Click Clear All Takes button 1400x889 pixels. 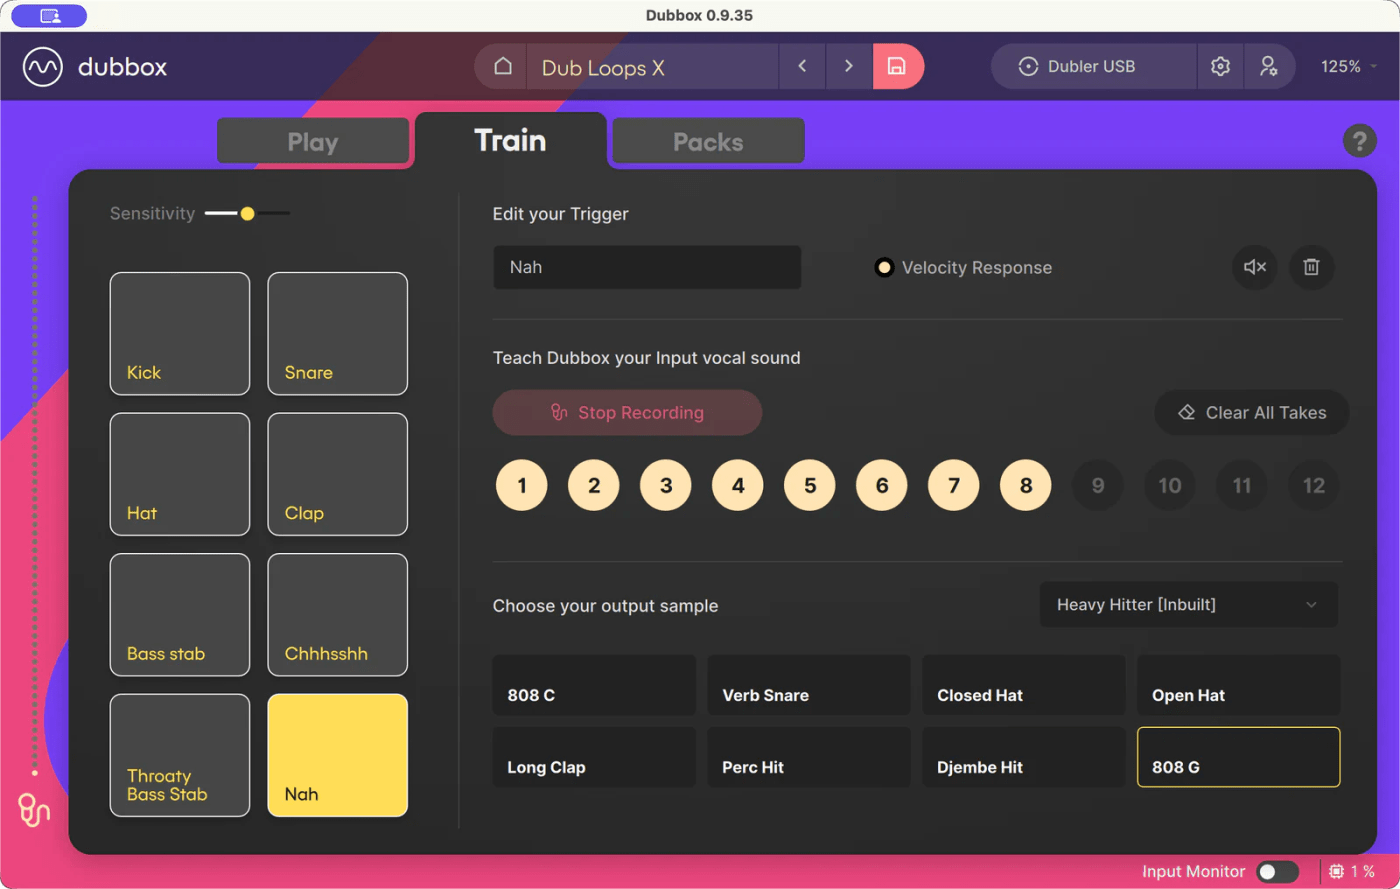tap(1252, 412)
